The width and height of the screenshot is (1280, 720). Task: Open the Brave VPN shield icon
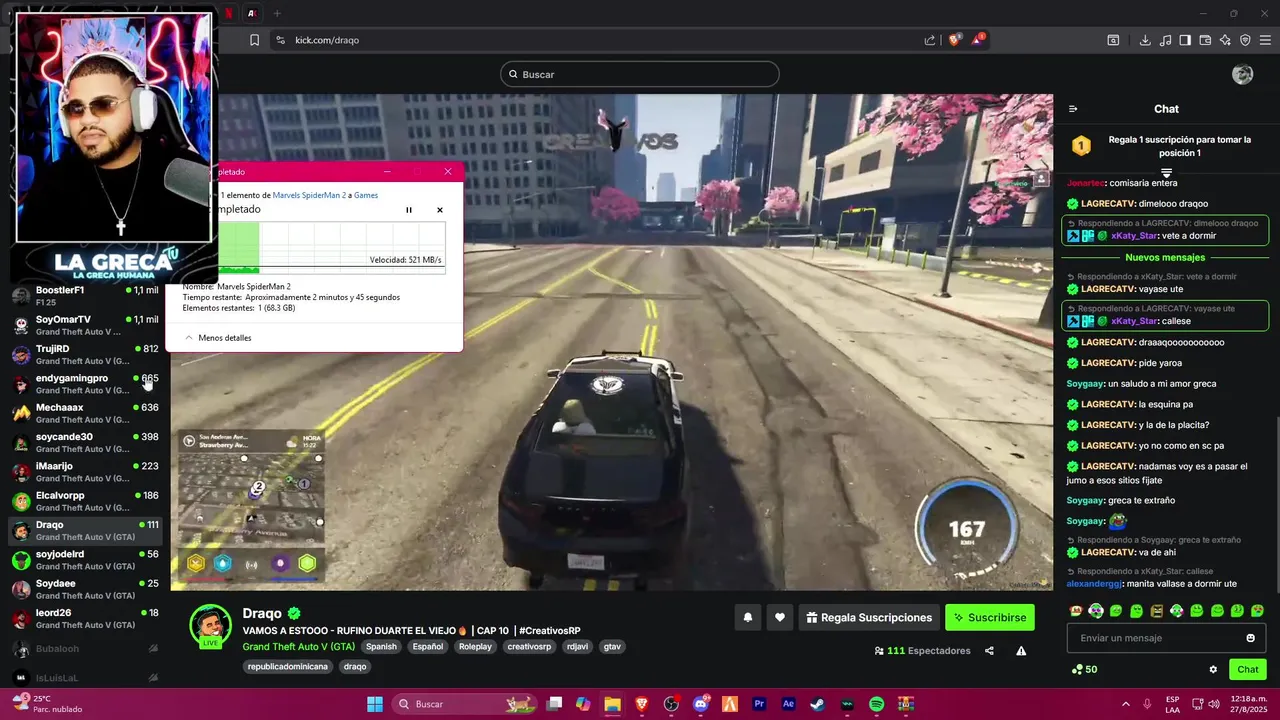pyautogui.click(x=1245, y=40)
